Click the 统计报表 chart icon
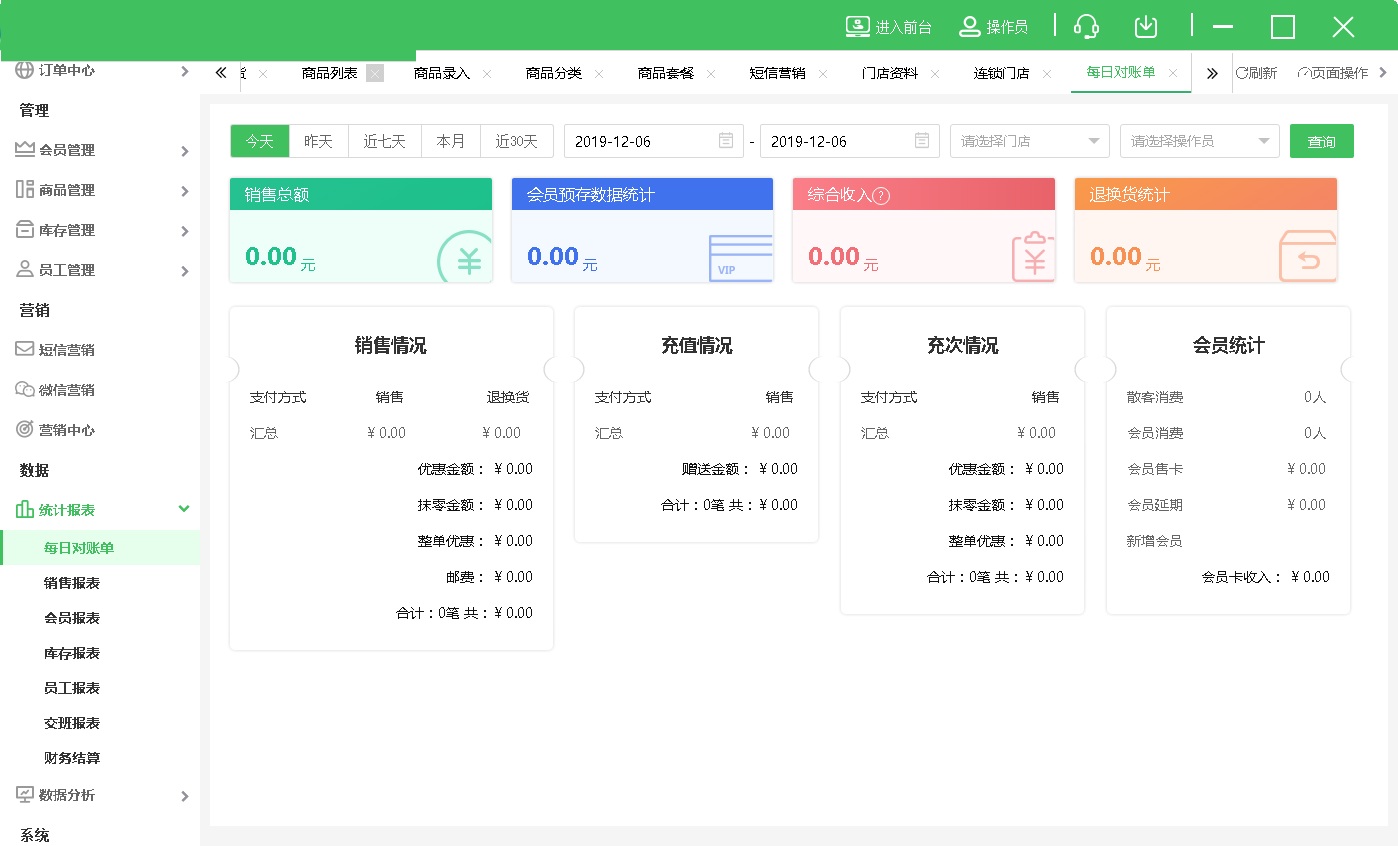The image size is (1398, 846). click(25, 510)
